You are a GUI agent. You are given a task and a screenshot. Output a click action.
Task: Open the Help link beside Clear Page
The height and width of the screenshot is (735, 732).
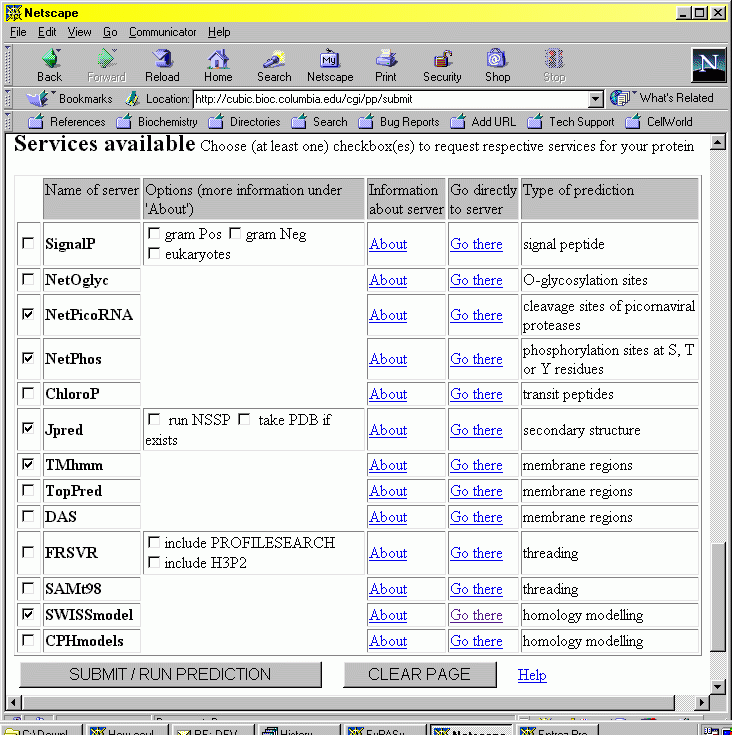[532, 675]
